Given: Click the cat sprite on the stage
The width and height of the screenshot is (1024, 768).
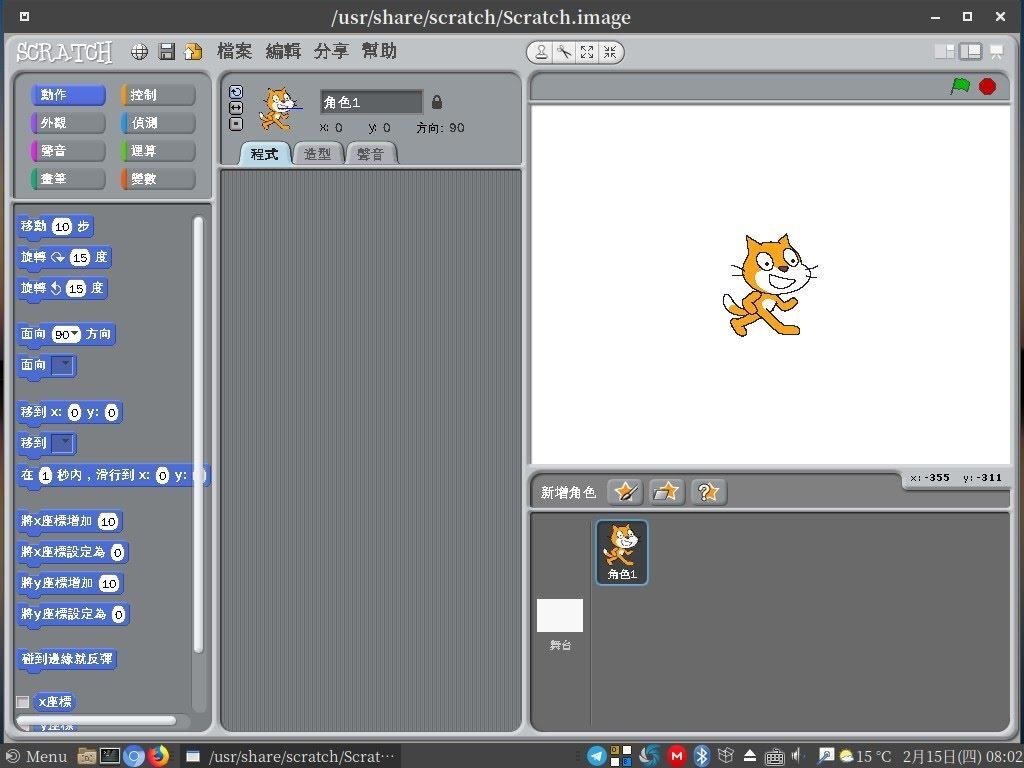Looking at the screenshot, I should click(x=769, y=285).
